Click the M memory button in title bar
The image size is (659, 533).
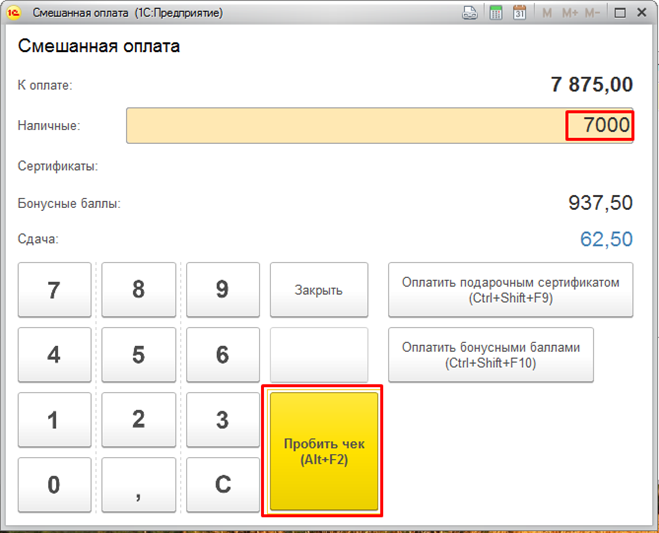tap(547, 13)
